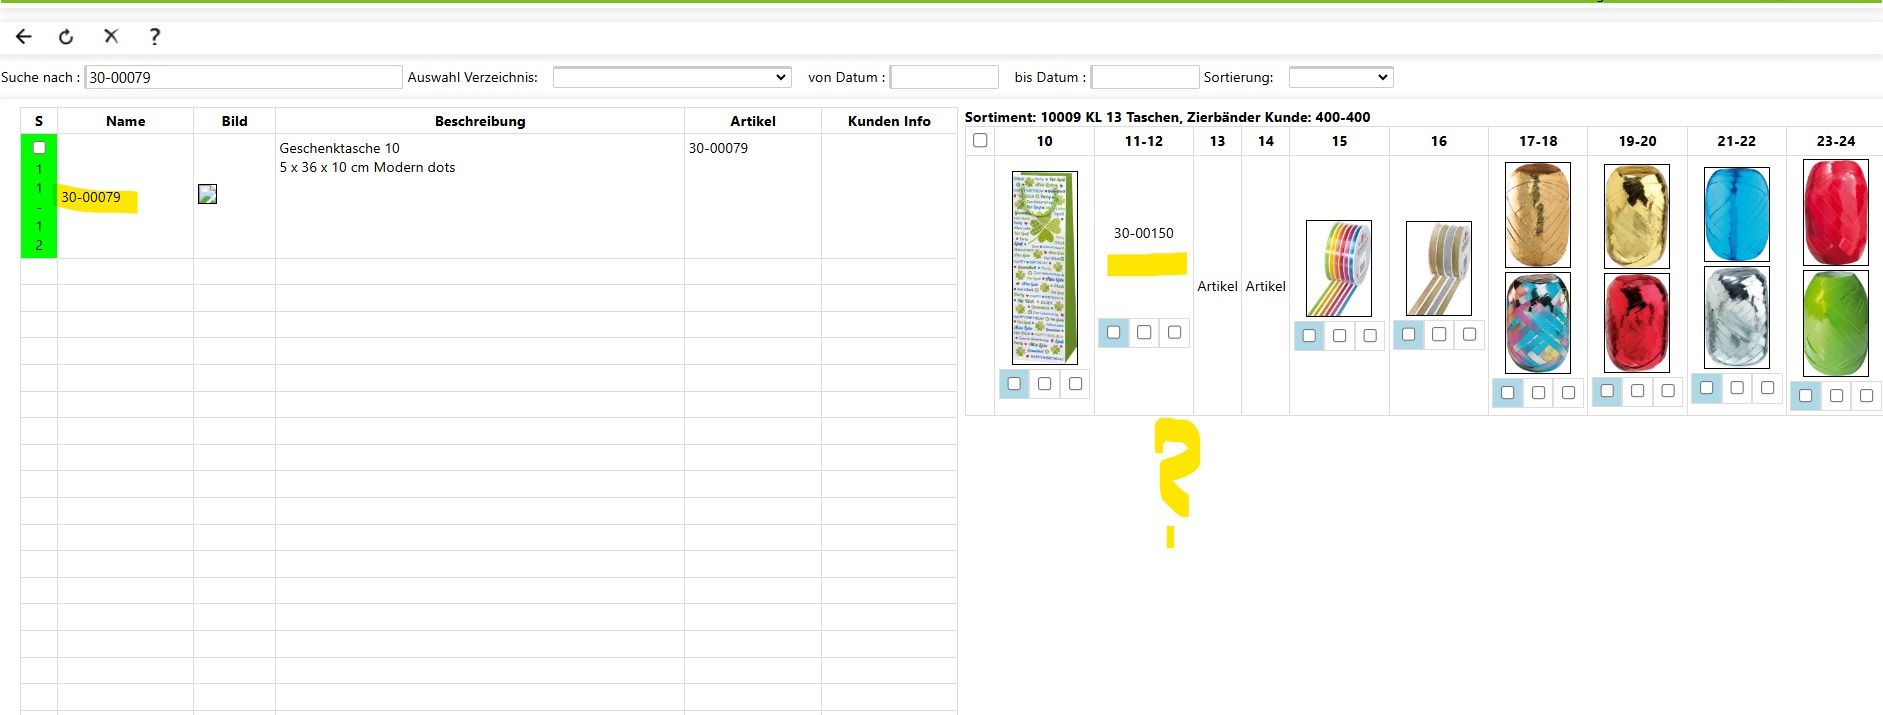Click the Kunden Info column header
Viewport: 1883px width, 715px height.
click(x=888, y=121)
